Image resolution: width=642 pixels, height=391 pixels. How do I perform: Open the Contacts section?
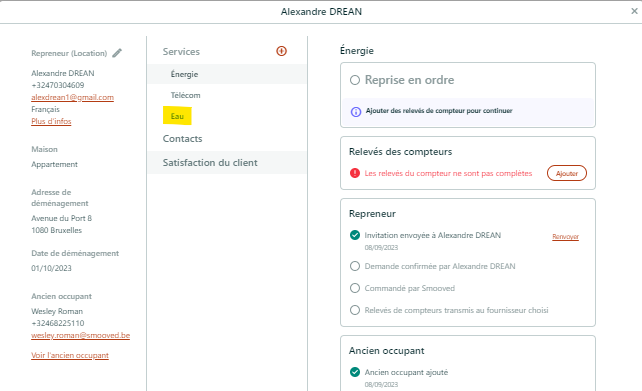click(182, 138)
